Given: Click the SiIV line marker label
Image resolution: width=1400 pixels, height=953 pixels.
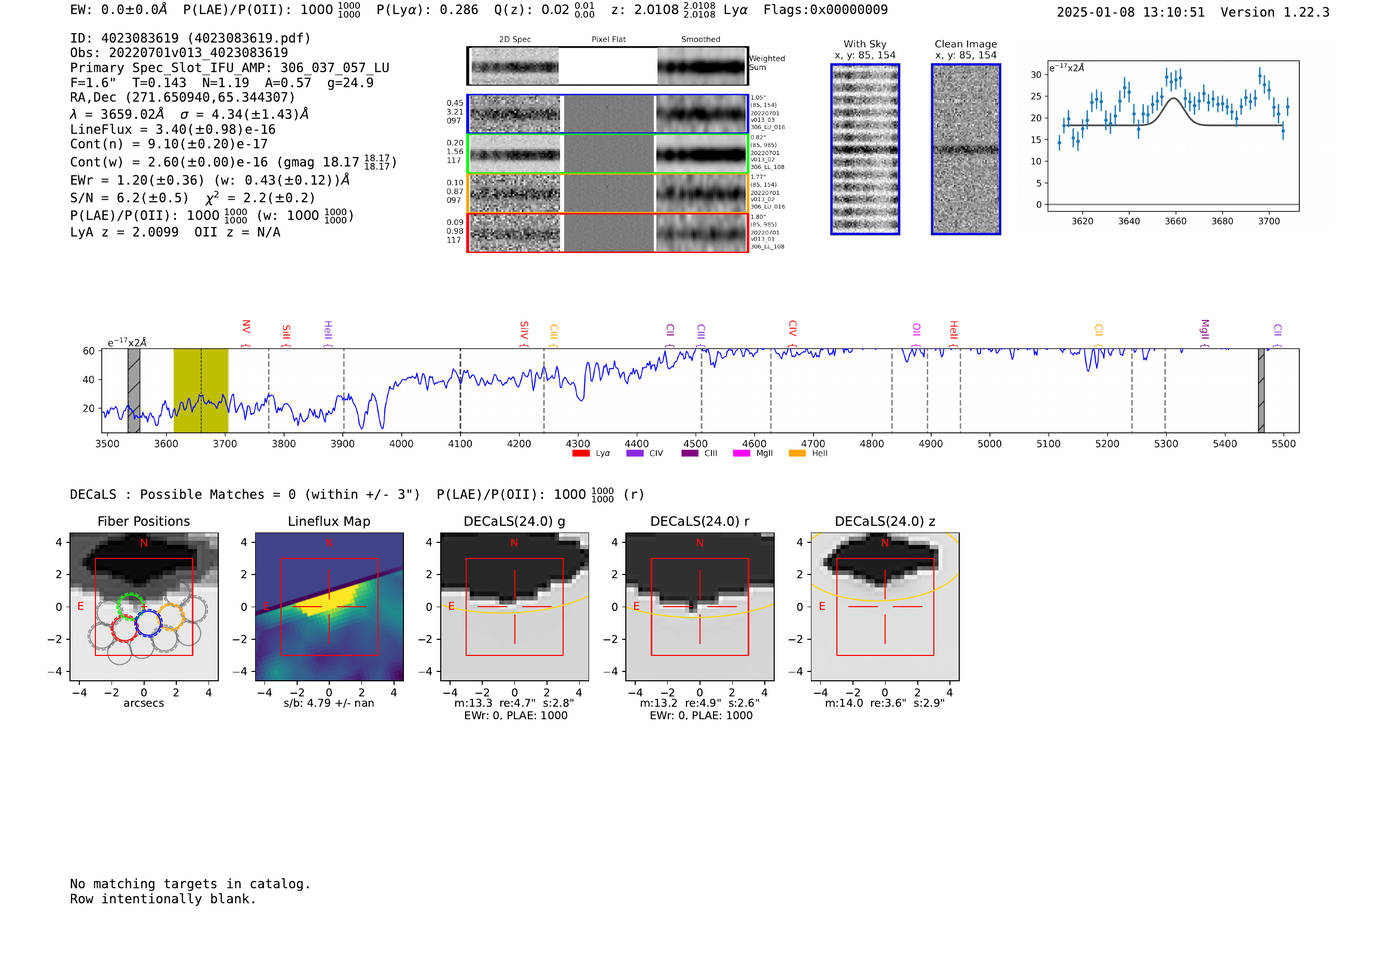Looking at the screenshot, I should tap(524, 330).
